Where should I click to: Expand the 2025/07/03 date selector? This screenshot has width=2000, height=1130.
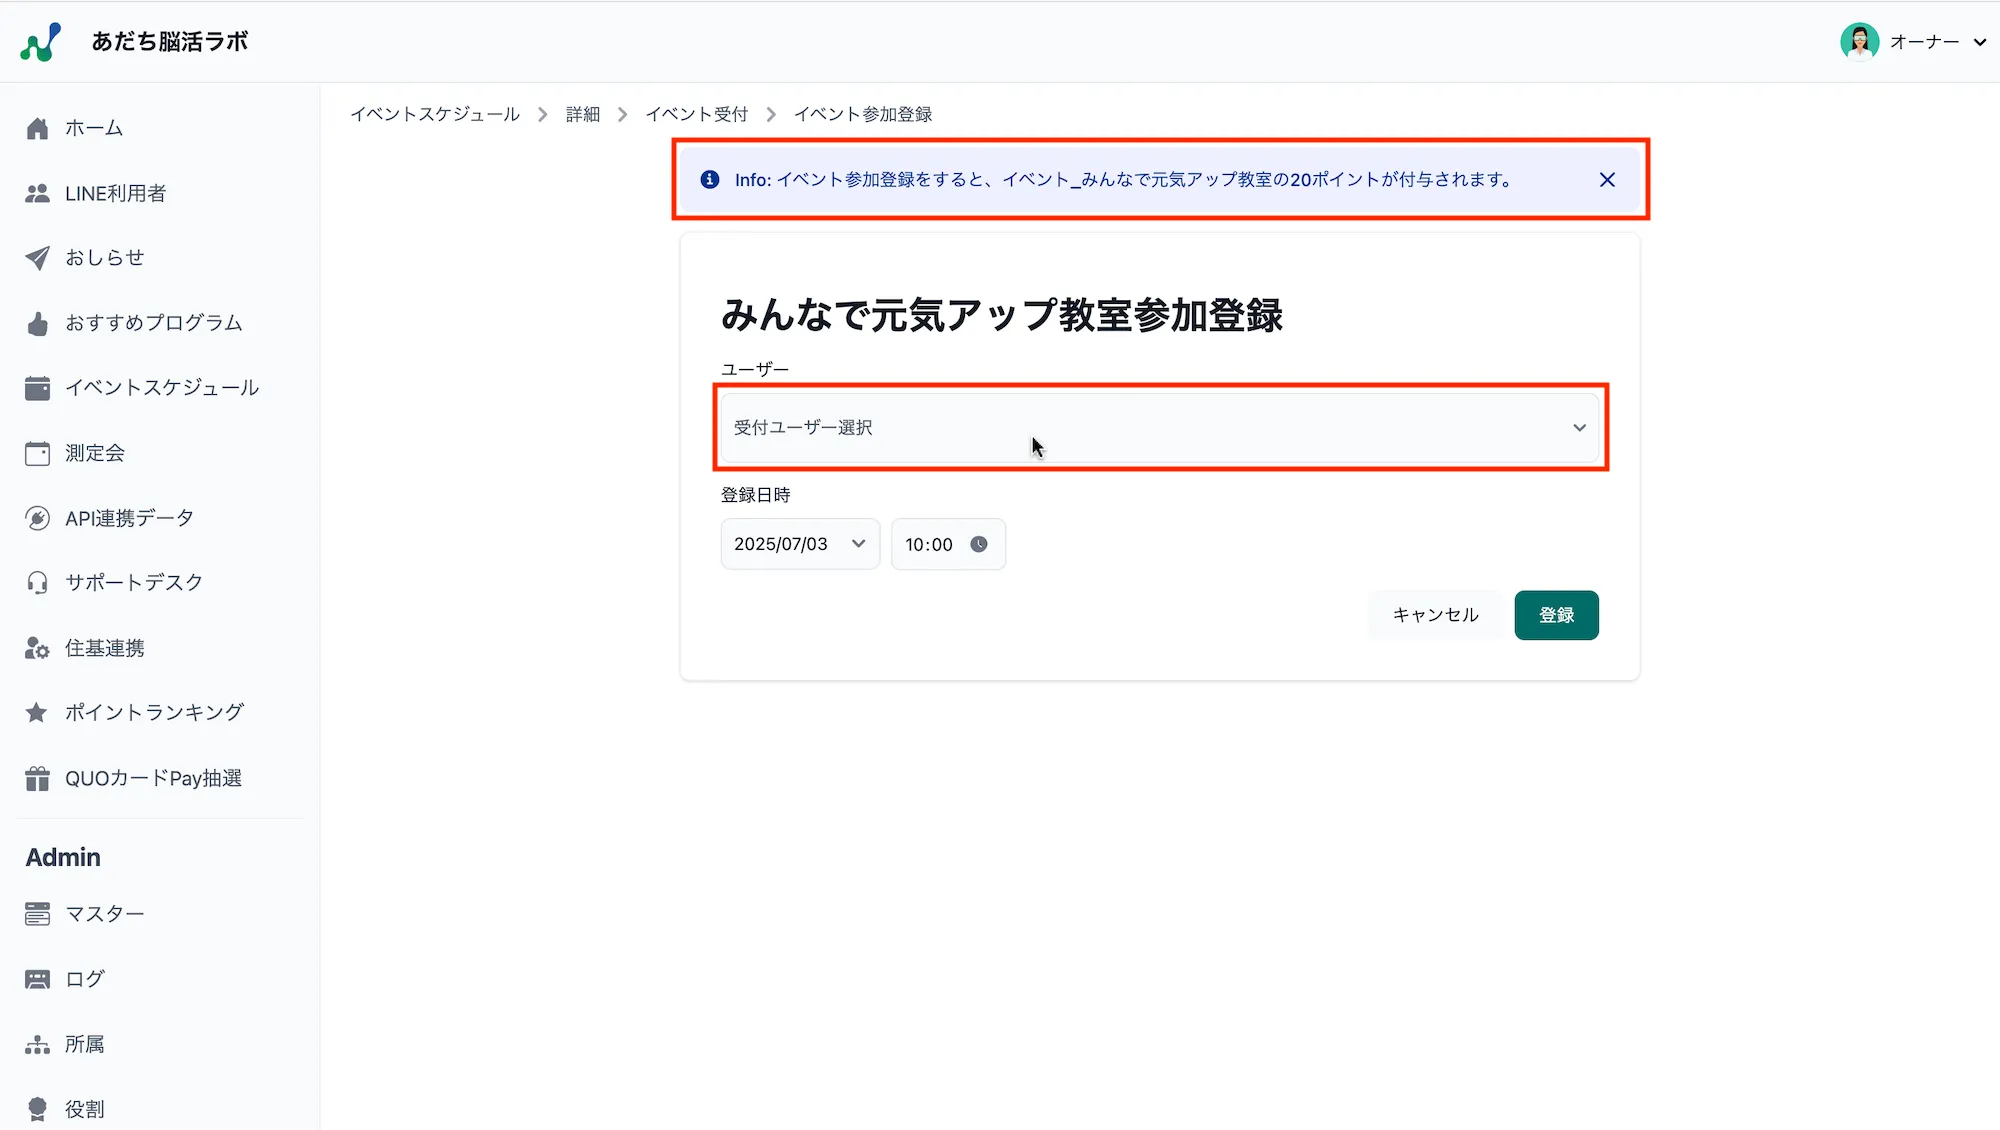798,544
